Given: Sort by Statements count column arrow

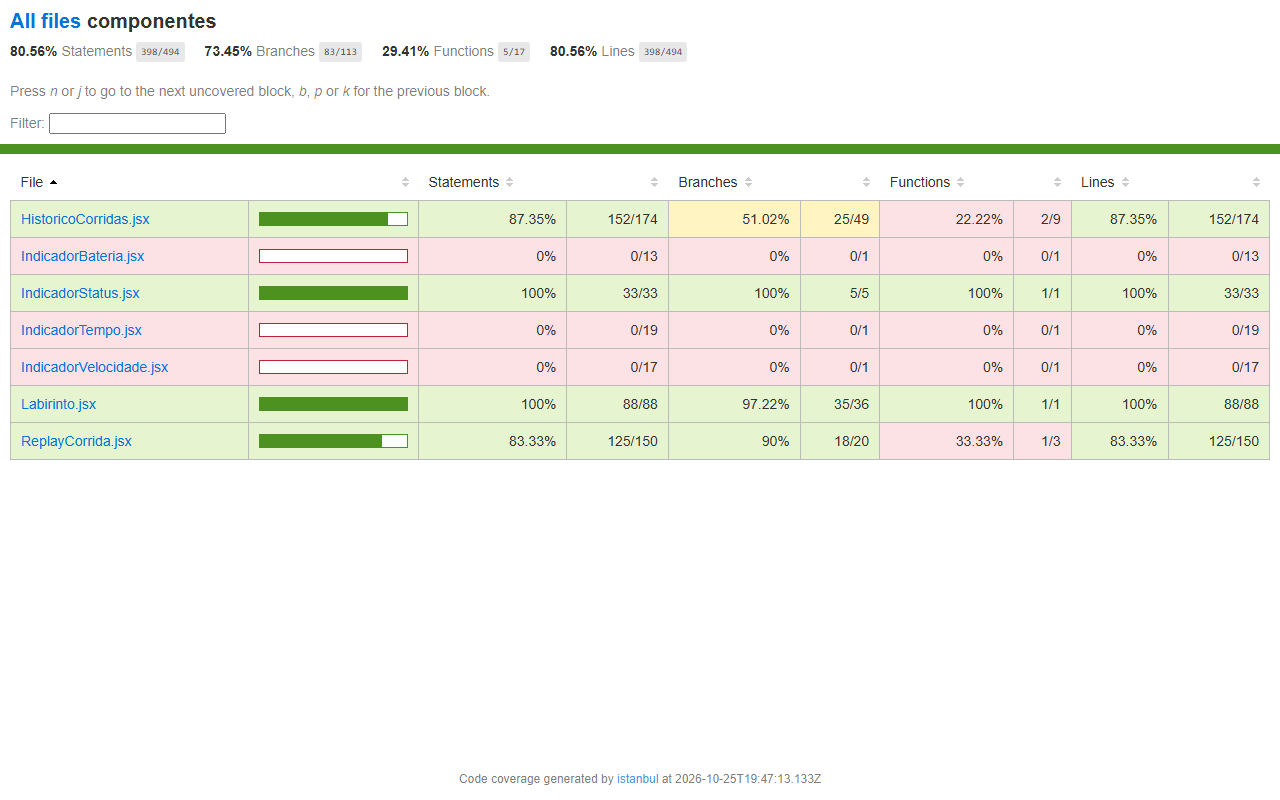Looking at the screenshot, I should (x=654, y=182).
